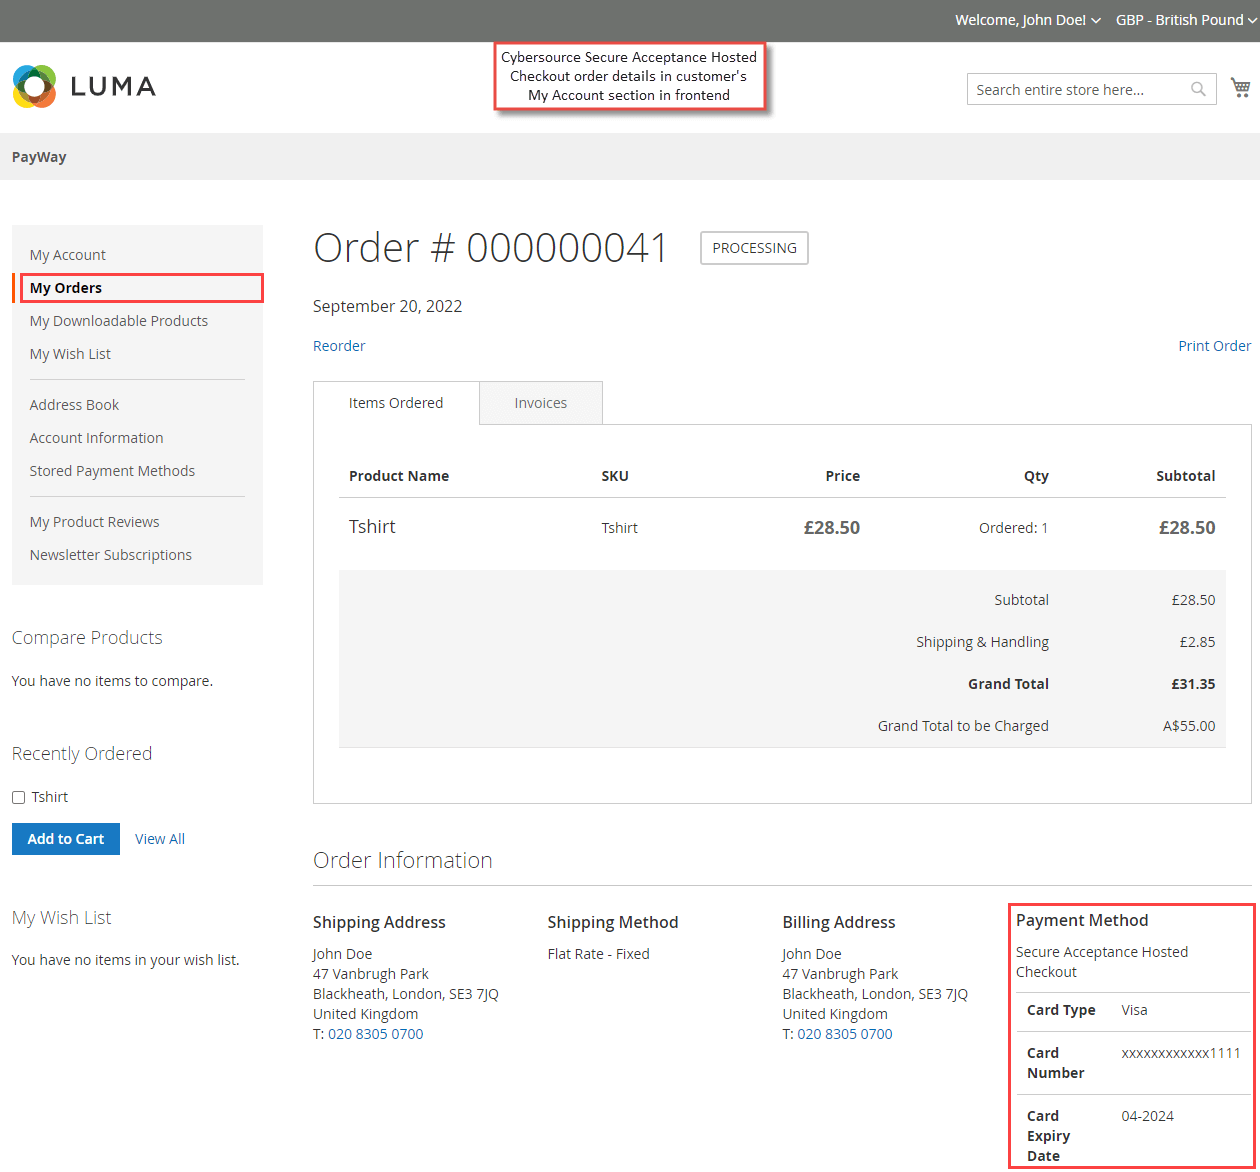The width and height of the screenshot is (1260, 1172).
Task: Open the GBP - British Pound currency dropdown
Action: [1185, 20]
